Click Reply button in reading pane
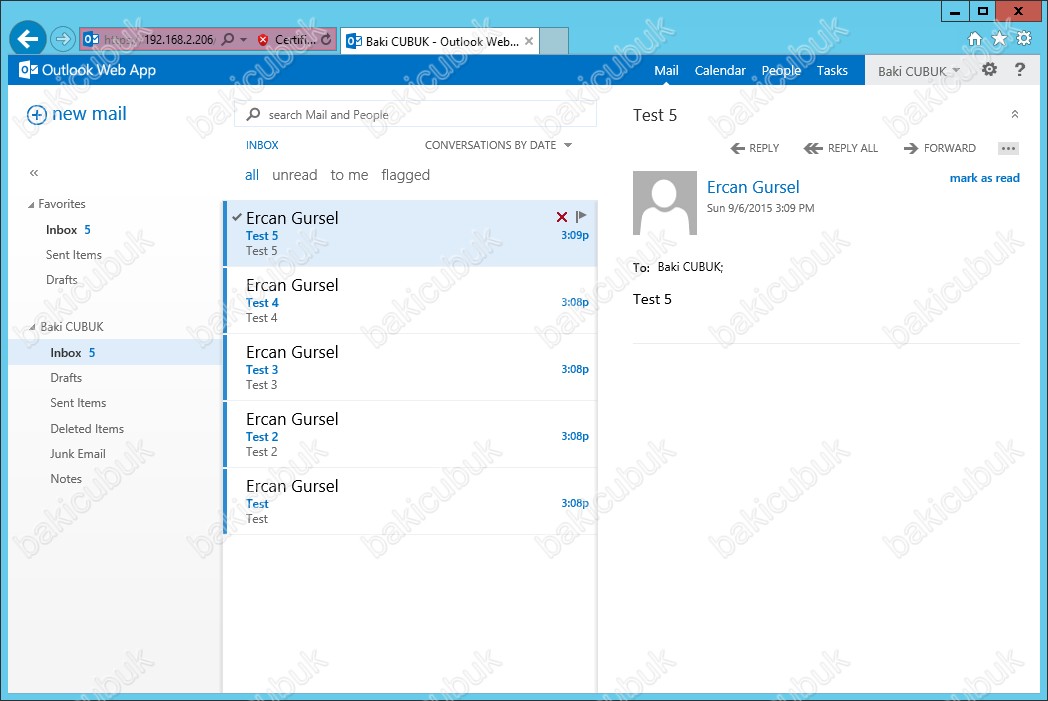 (755, 148)
